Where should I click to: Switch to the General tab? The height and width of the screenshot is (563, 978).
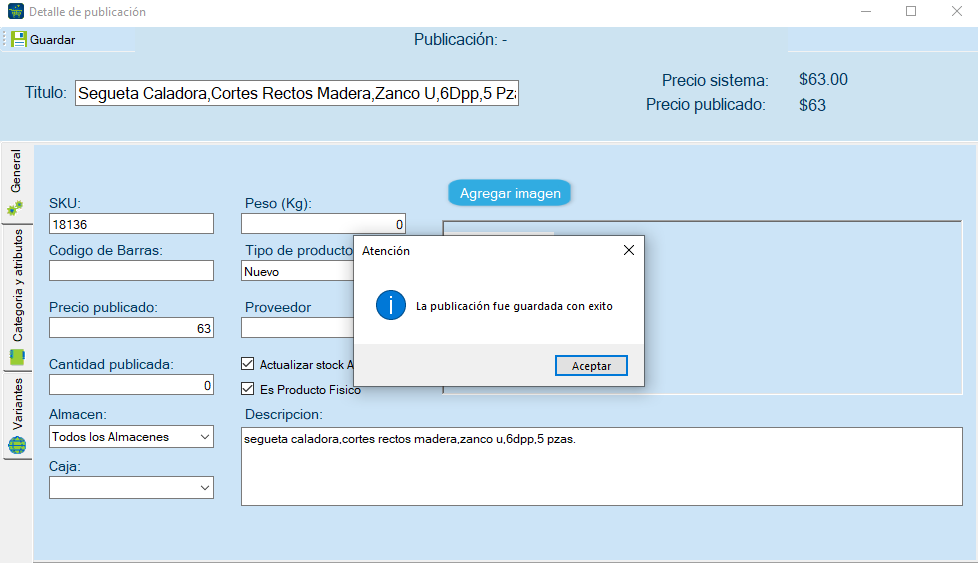[17, 183]
